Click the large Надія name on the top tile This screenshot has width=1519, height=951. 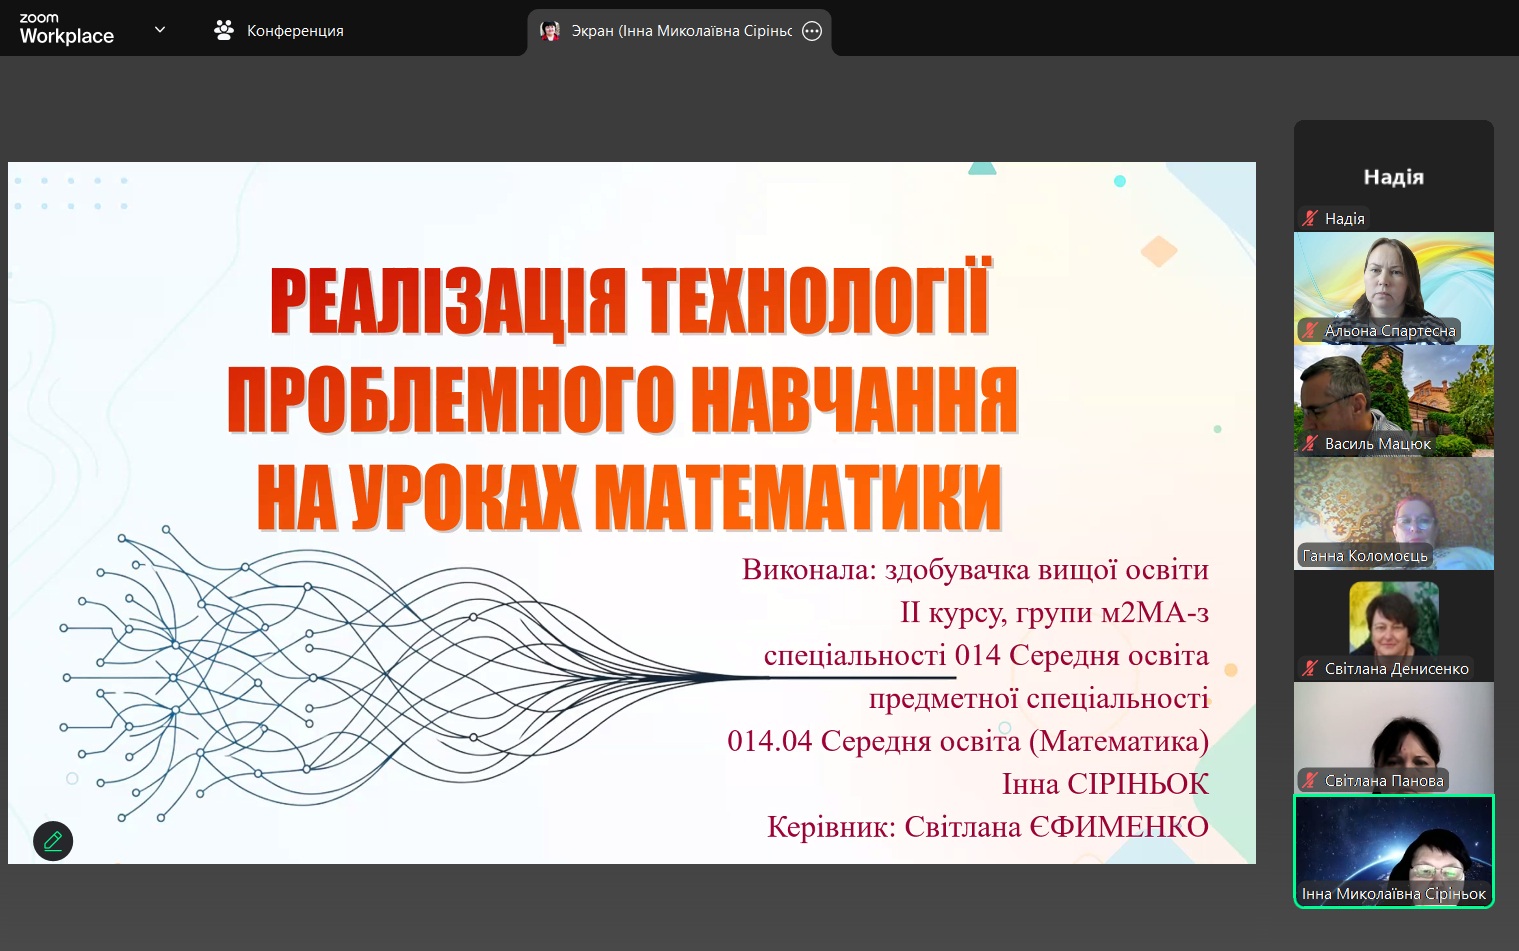click(1393, 177)
